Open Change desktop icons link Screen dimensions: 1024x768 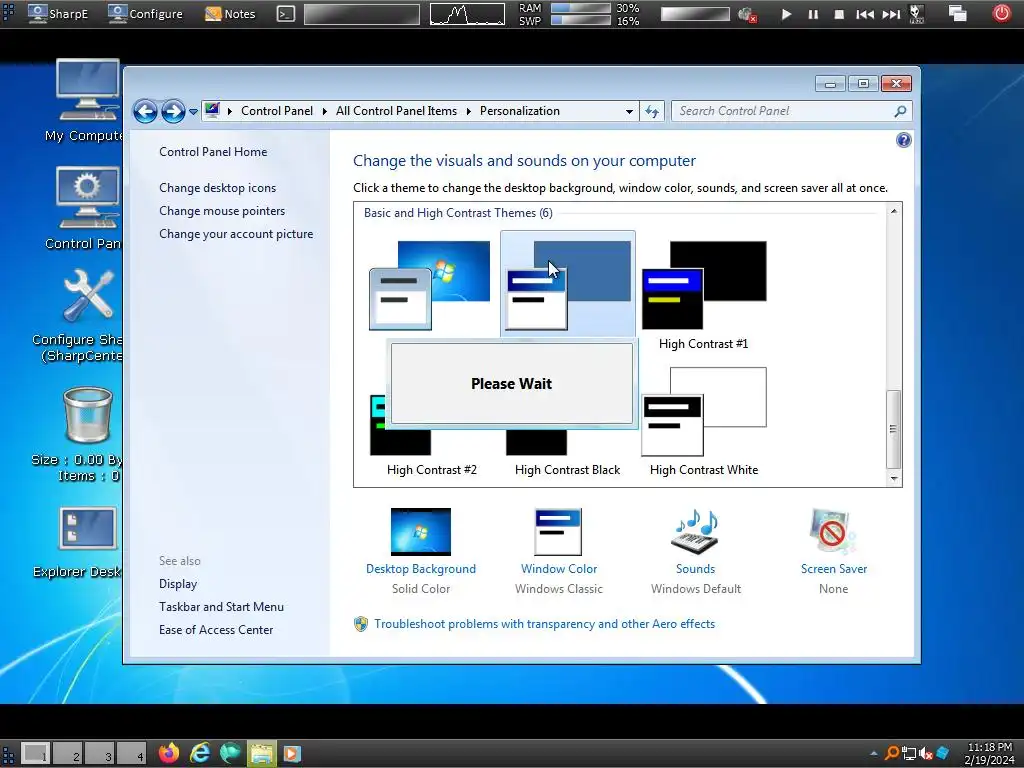[217, 187]
